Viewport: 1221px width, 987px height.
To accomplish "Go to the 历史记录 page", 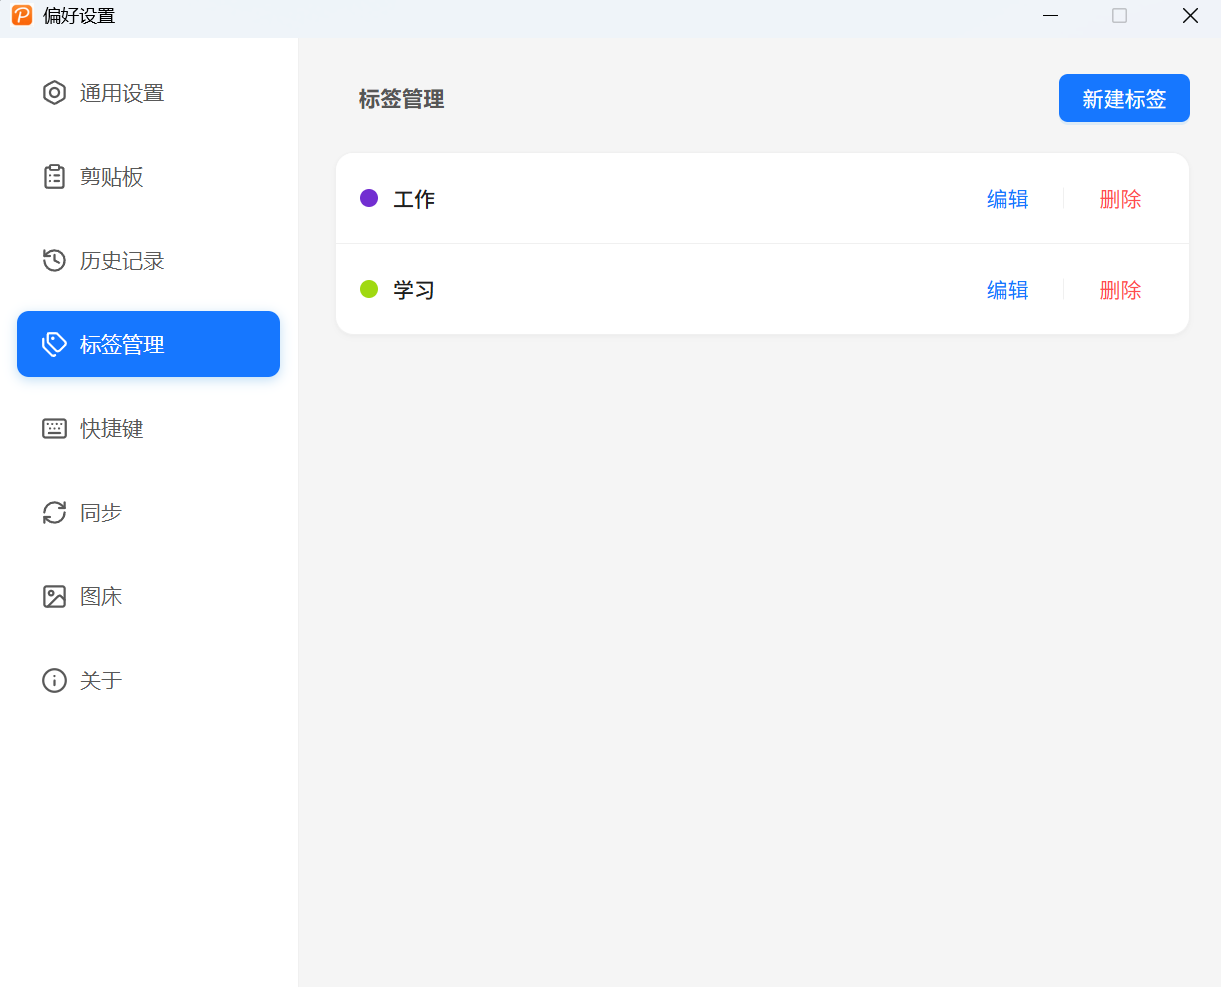I will [x=122, y=261].
